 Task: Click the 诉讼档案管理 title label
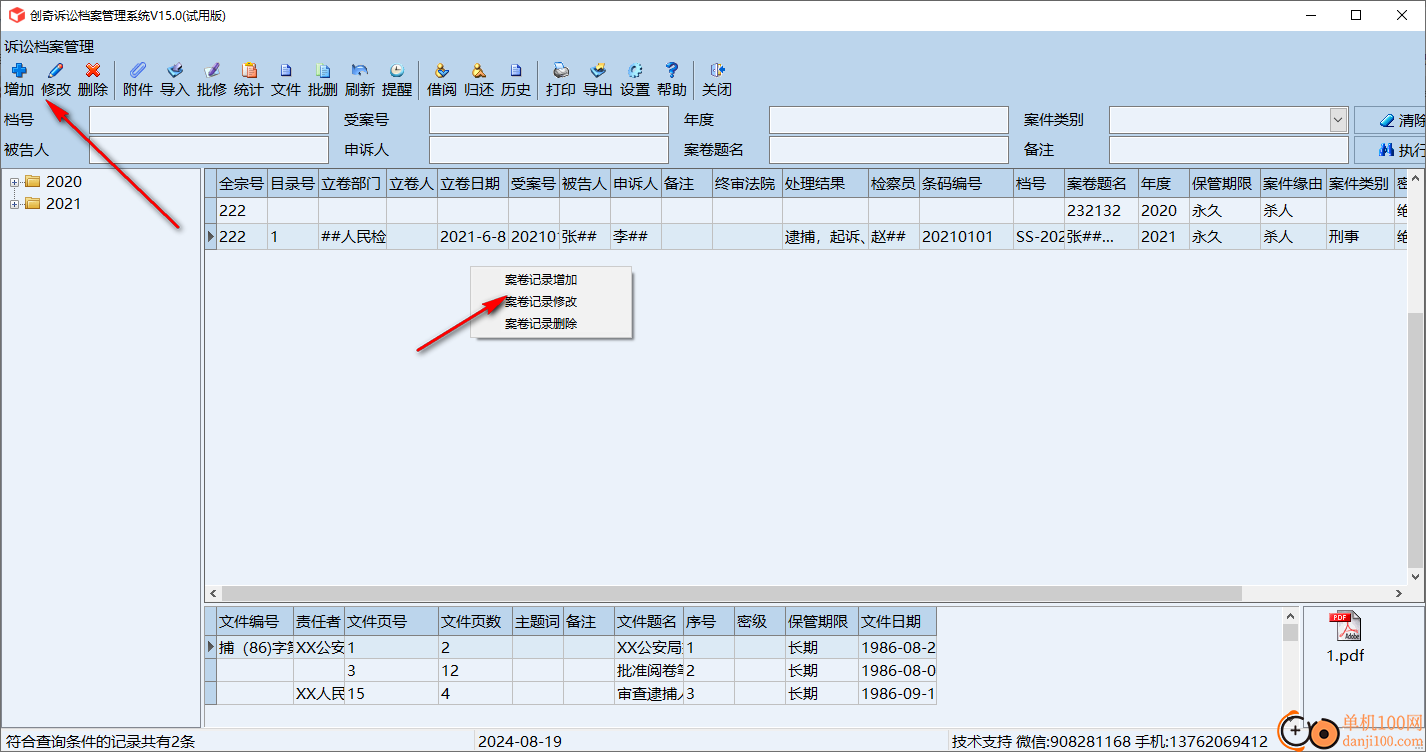(49, 46)
